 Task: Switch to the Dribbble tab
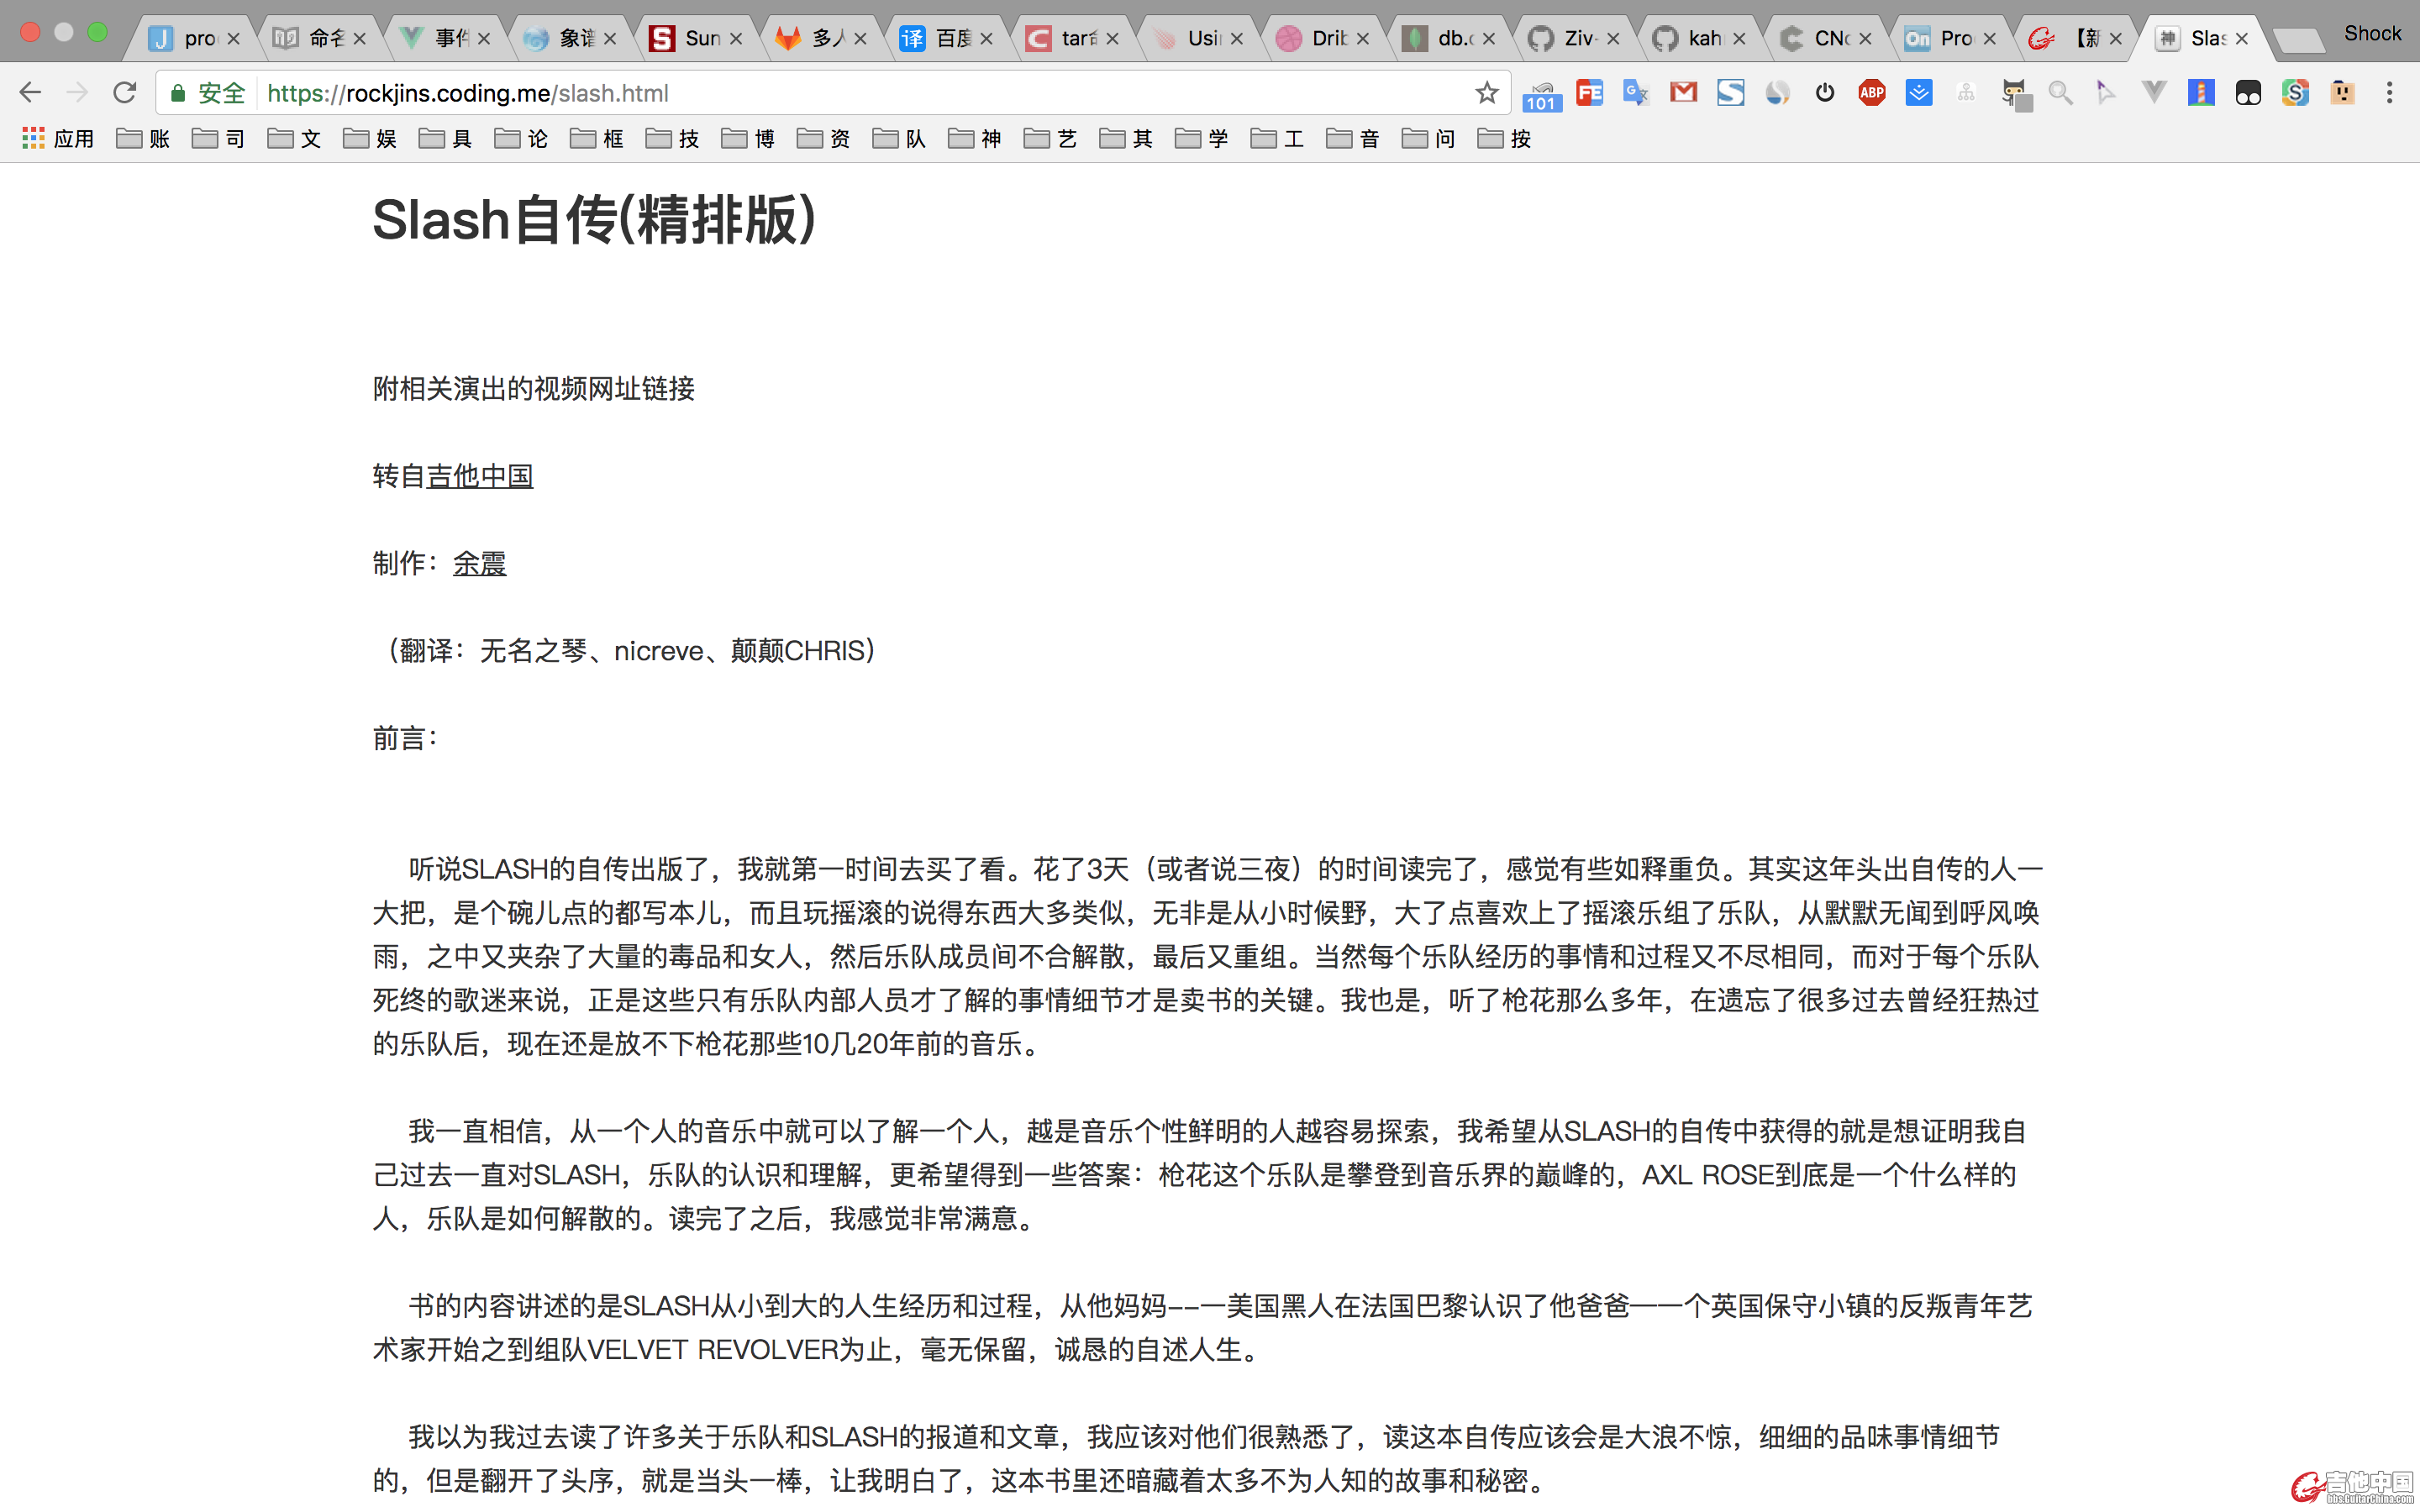[1320, 38]
